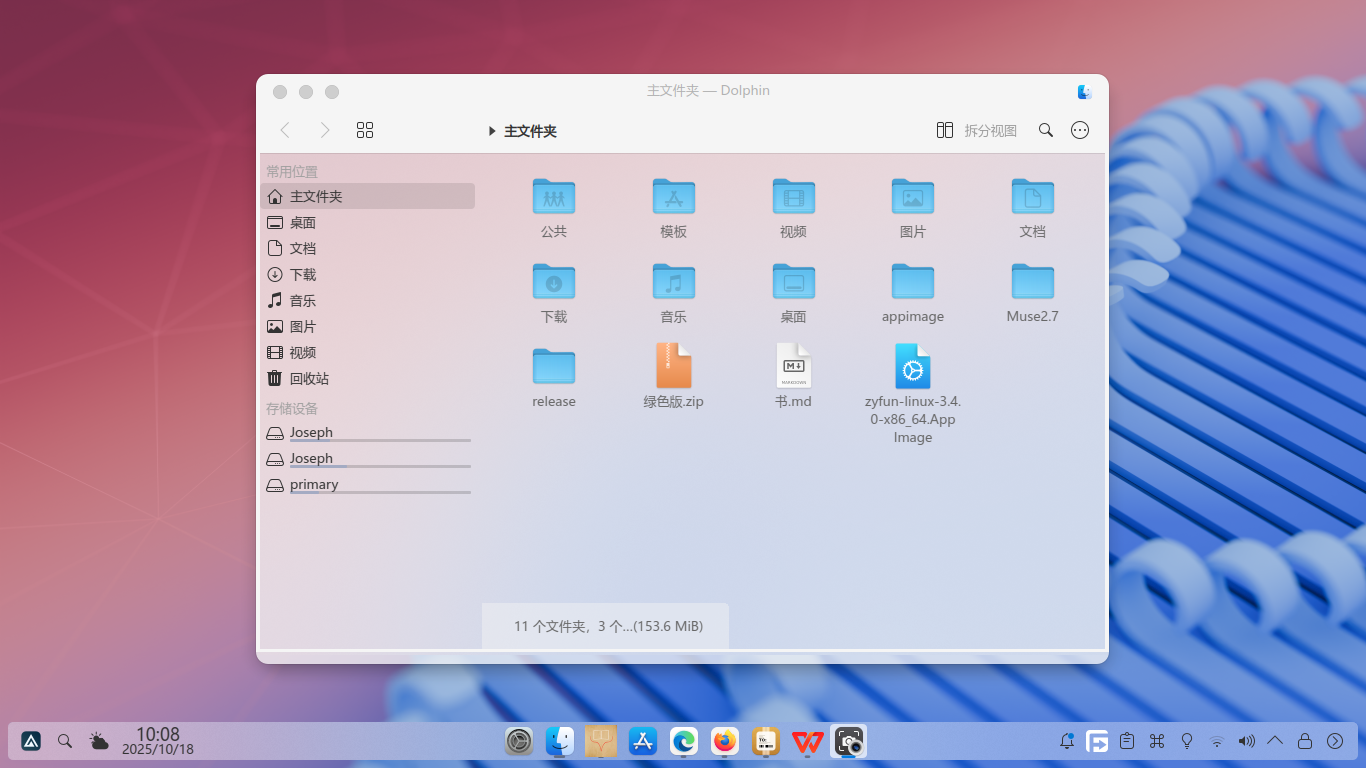
Task: Open 下载 in the sidebar places
Action: point(368,274)
